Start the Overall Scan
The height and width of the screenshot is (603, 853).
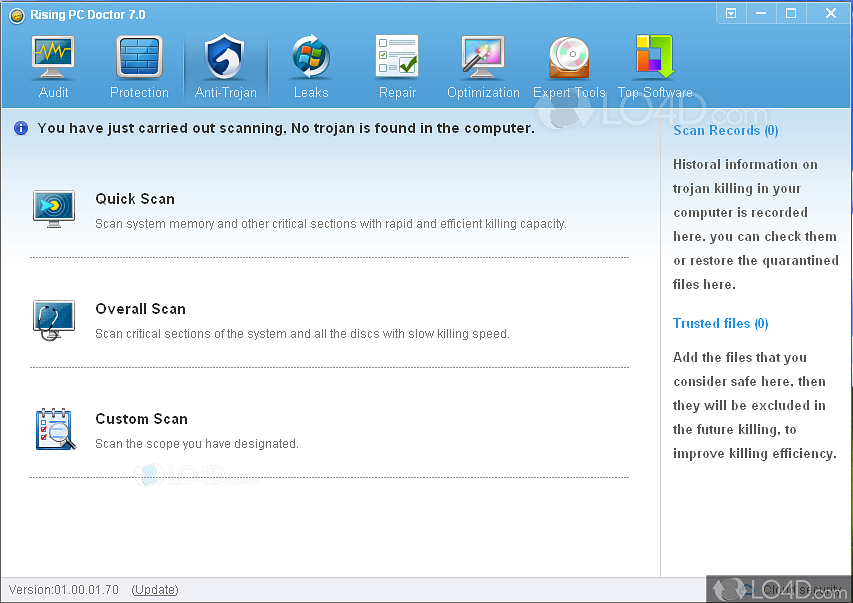click(140, 309)
